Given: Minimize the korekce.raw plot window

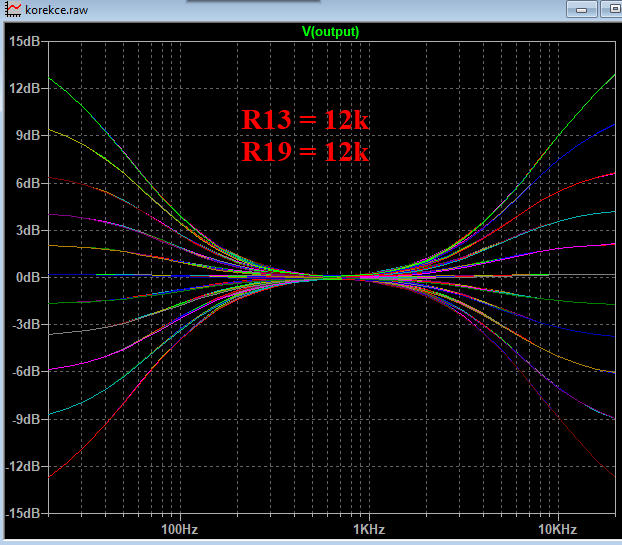Looking at the screenshot, I should [x=582, y=9].
